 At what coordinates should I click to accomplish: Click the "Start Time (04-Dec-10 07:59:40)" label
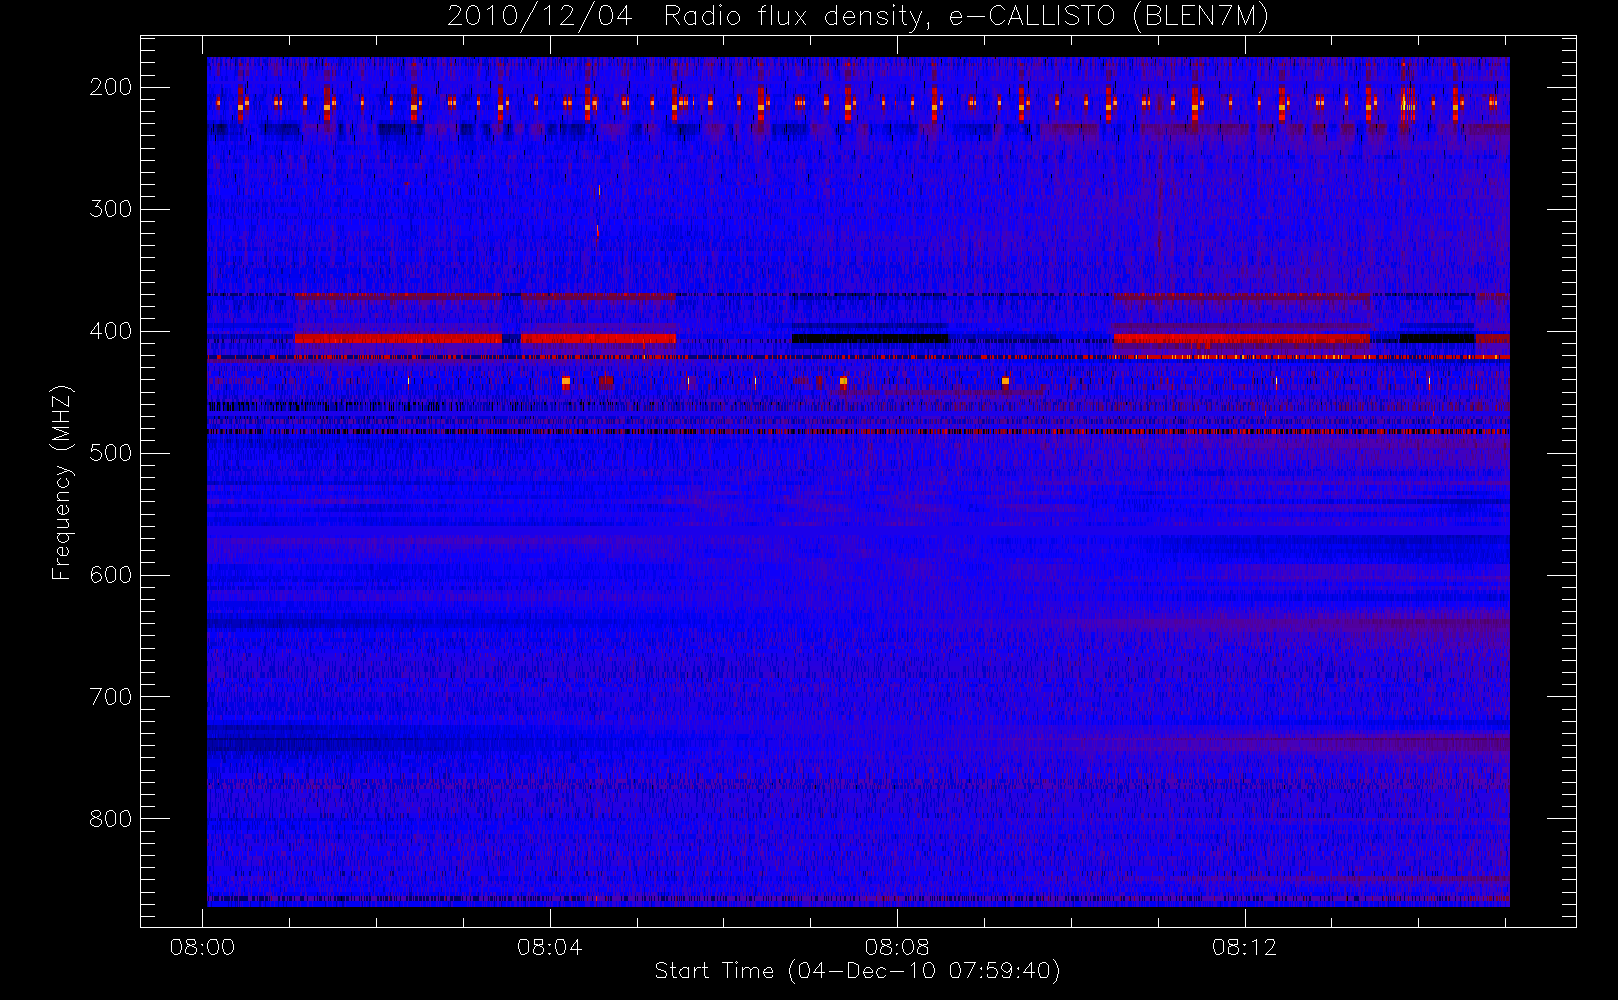point(857,971)
